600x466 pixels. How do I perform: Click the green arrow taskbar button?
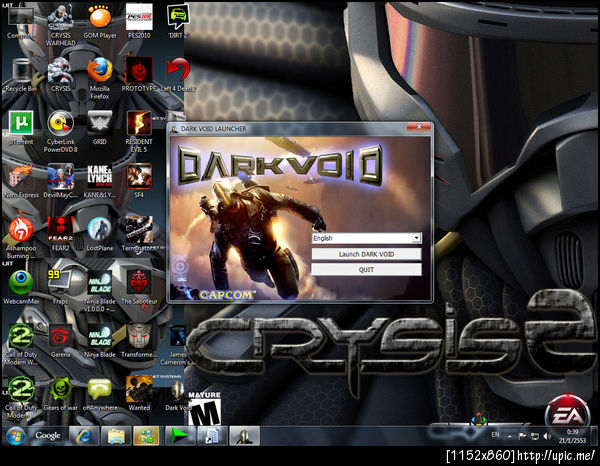(180, 436)
